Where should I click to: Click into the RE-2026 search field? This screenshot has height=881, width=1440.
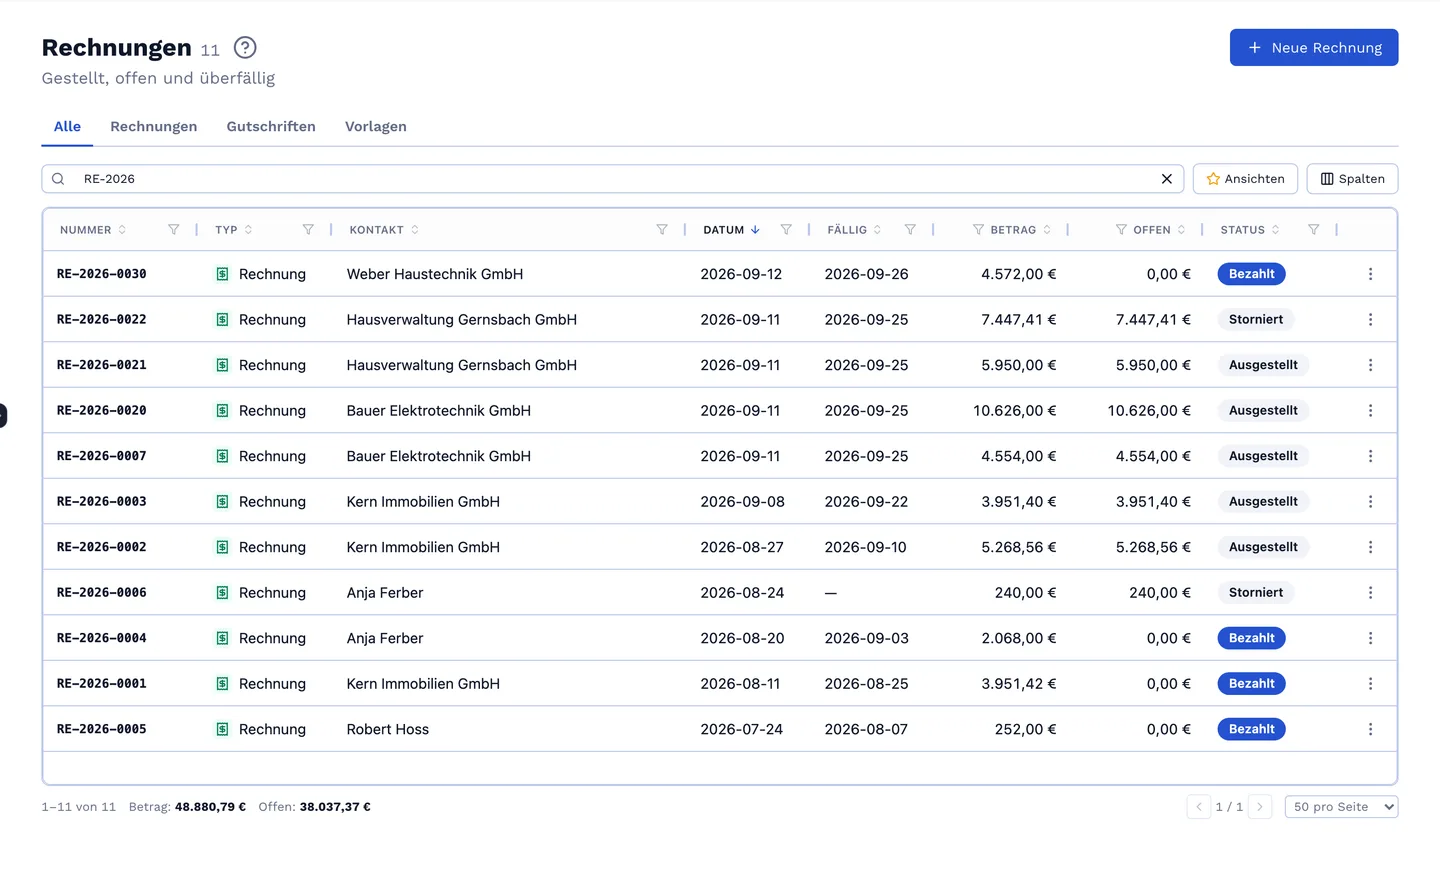click(612, 179)
